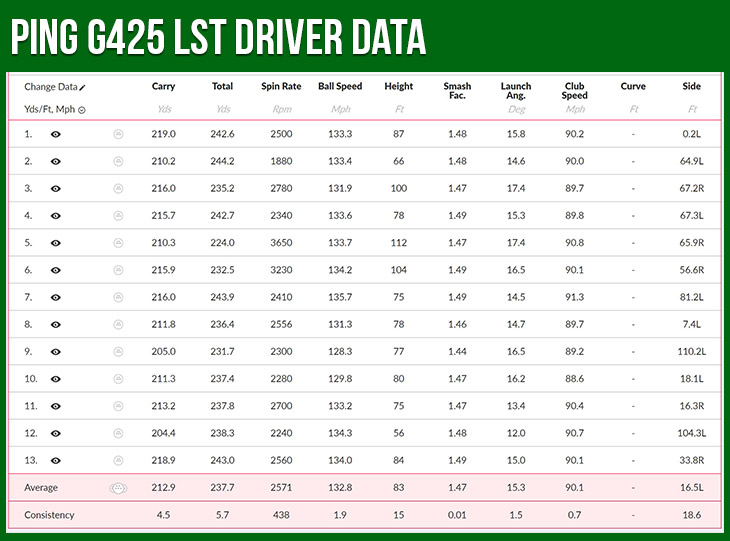Click the golf ball icon in row 9
This screenshot has width=730, height=541.
[118, 352]
